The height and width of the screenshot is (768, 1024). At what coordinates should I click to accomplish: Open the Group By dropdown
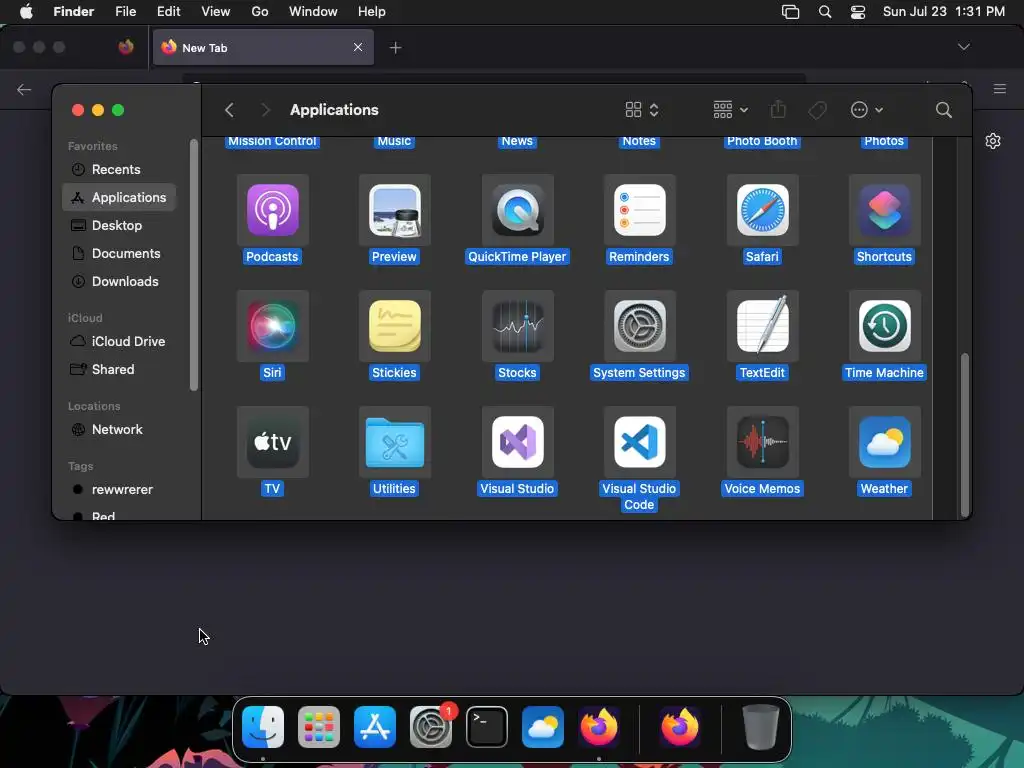730,110
